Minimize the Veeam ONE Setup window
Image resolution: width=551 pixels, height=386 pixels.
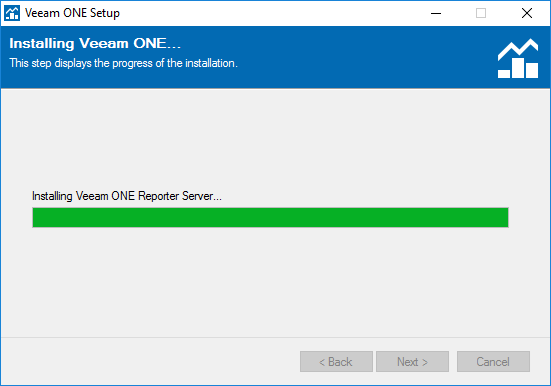pyautogui.click(x=436, y=13)
